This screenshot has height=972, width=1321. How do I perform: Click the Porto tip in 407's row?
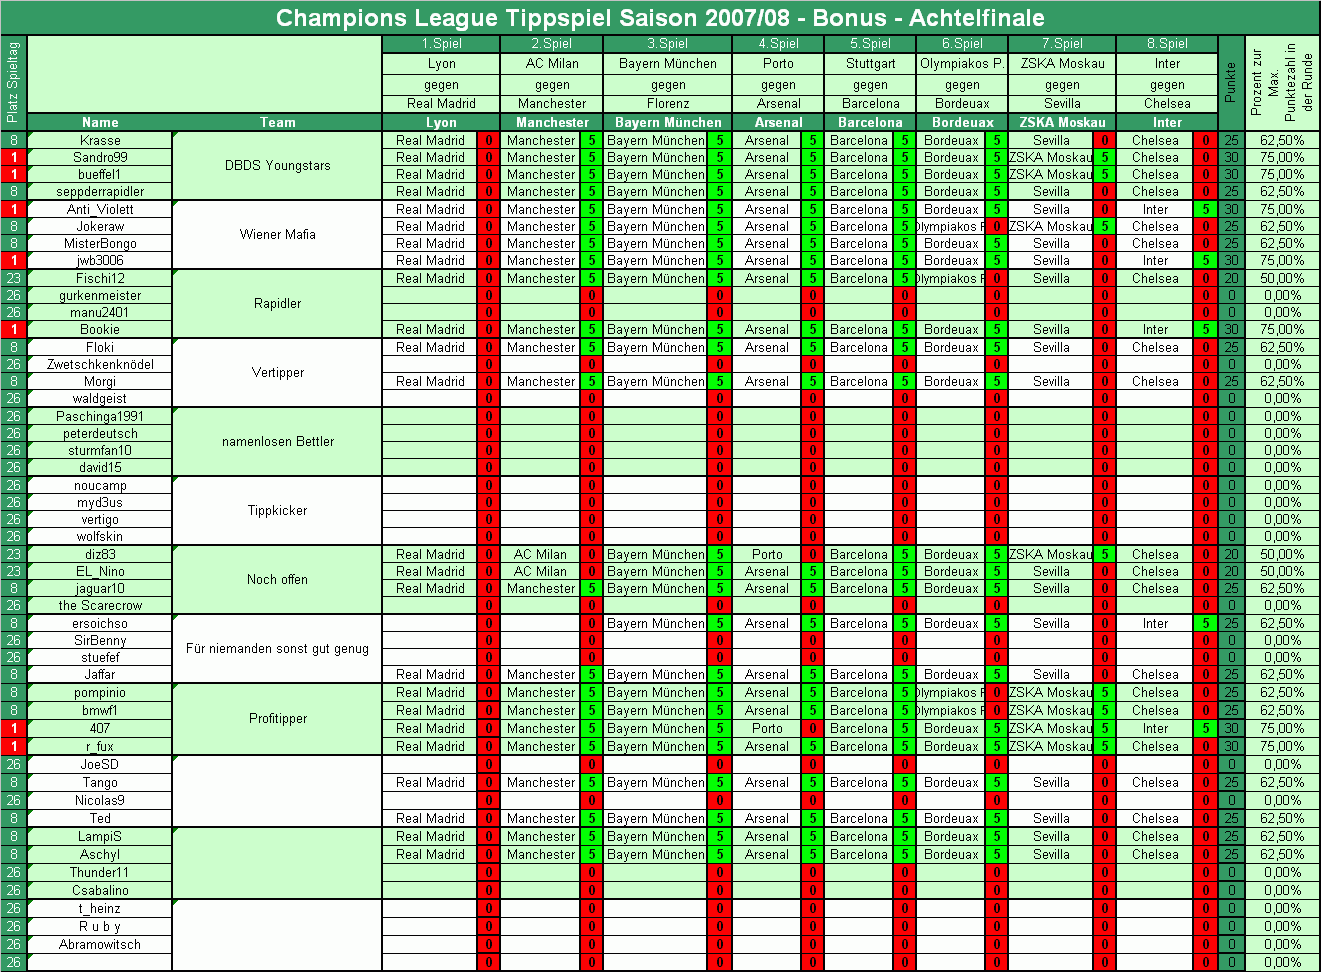pyautogui.click(x=767, y=729)
